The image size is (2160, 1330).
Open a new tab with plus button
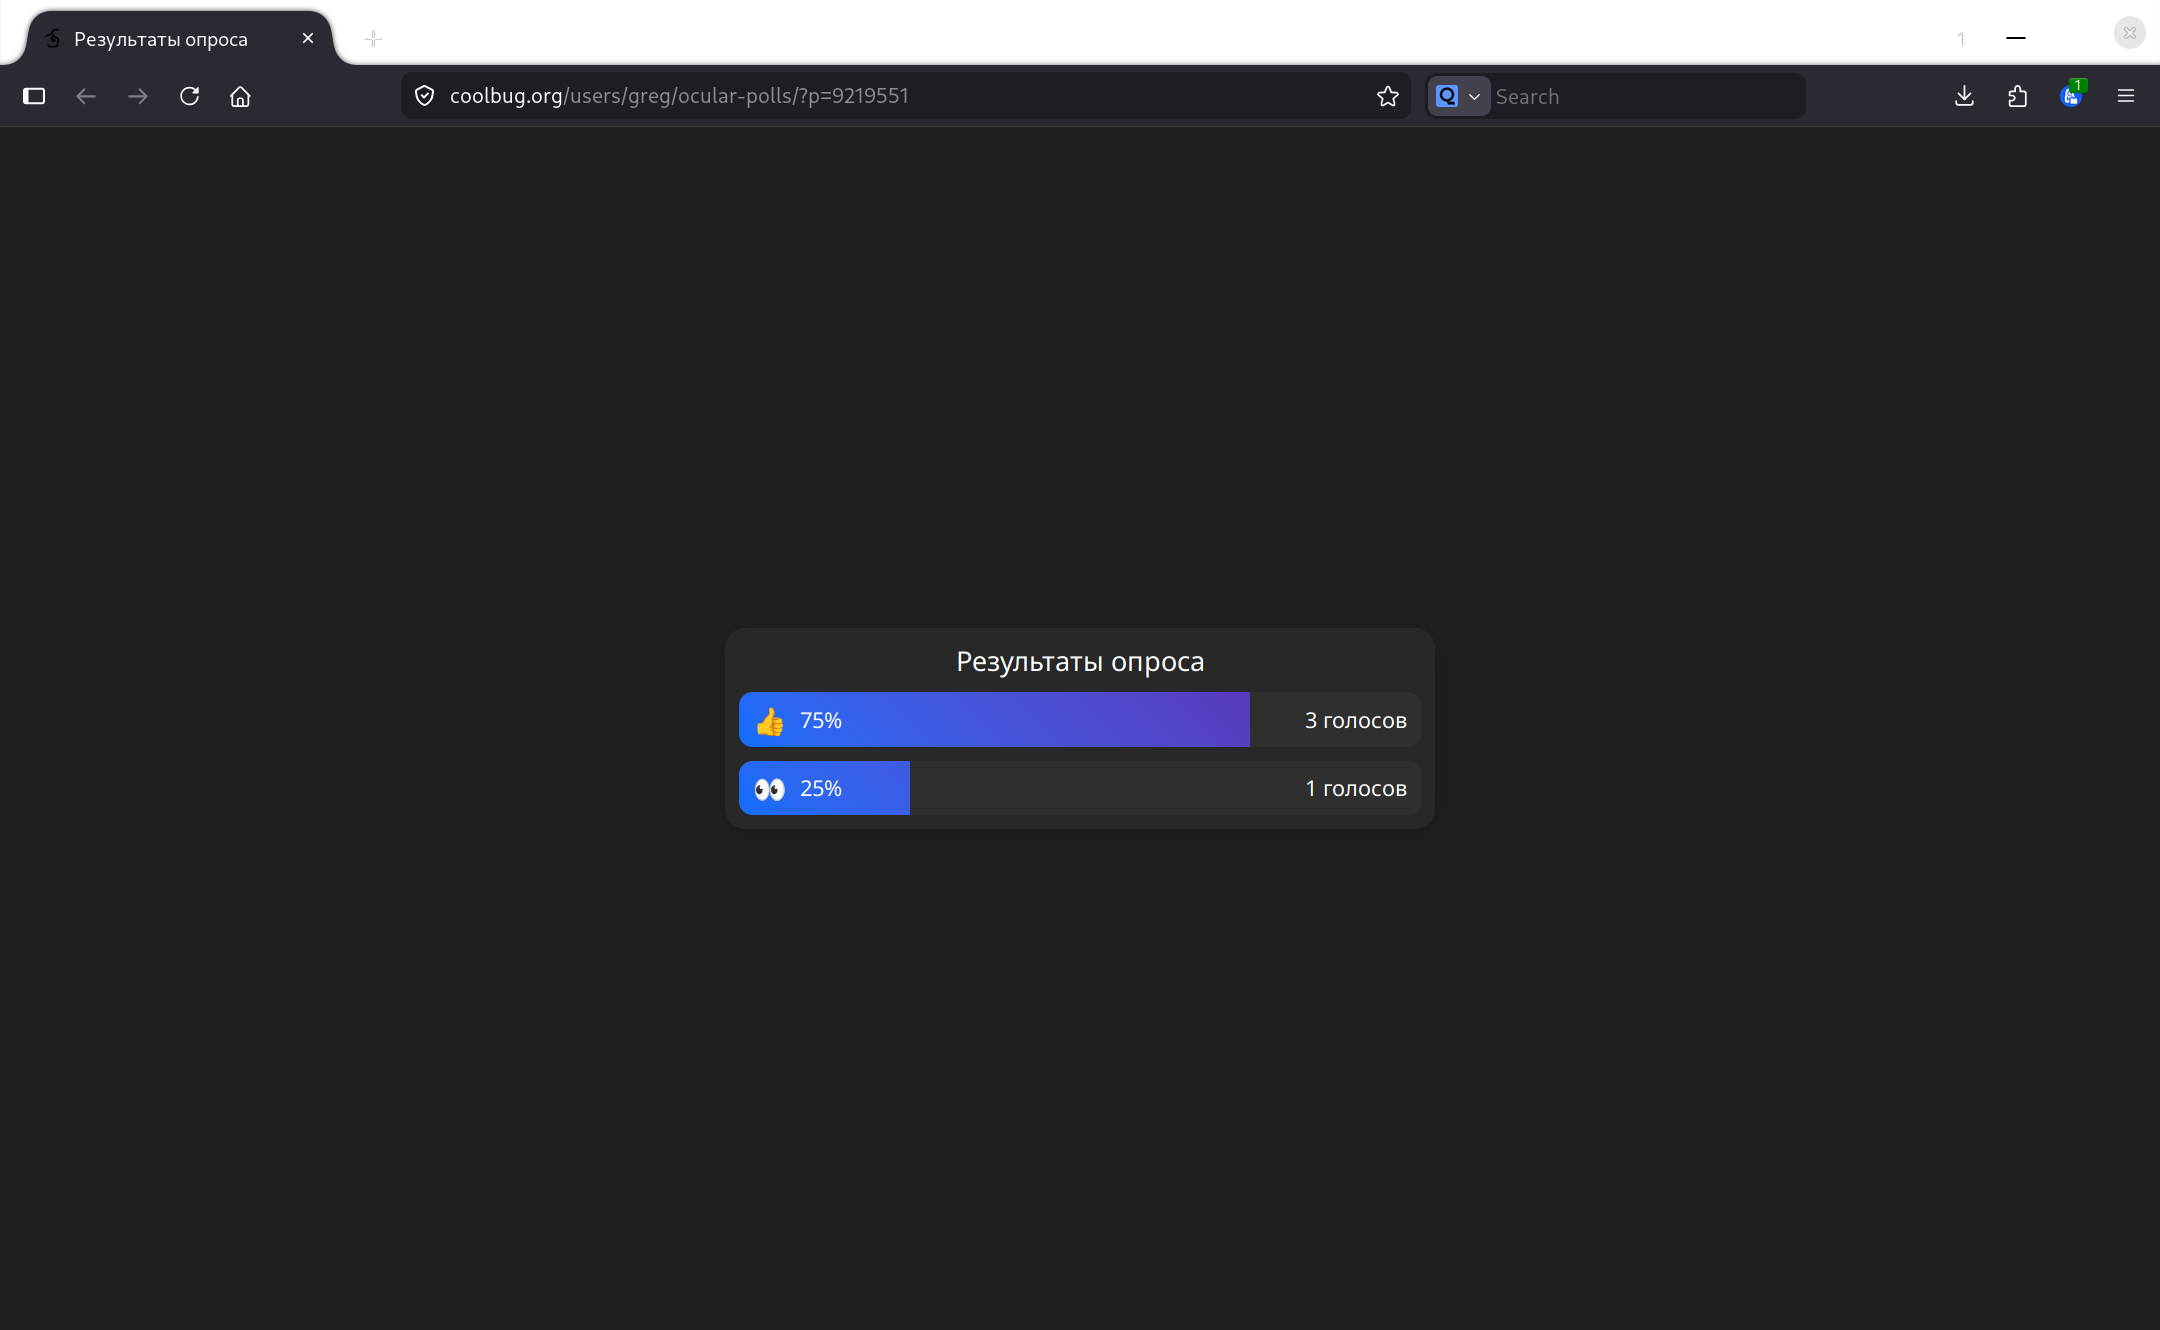point(373,38)
